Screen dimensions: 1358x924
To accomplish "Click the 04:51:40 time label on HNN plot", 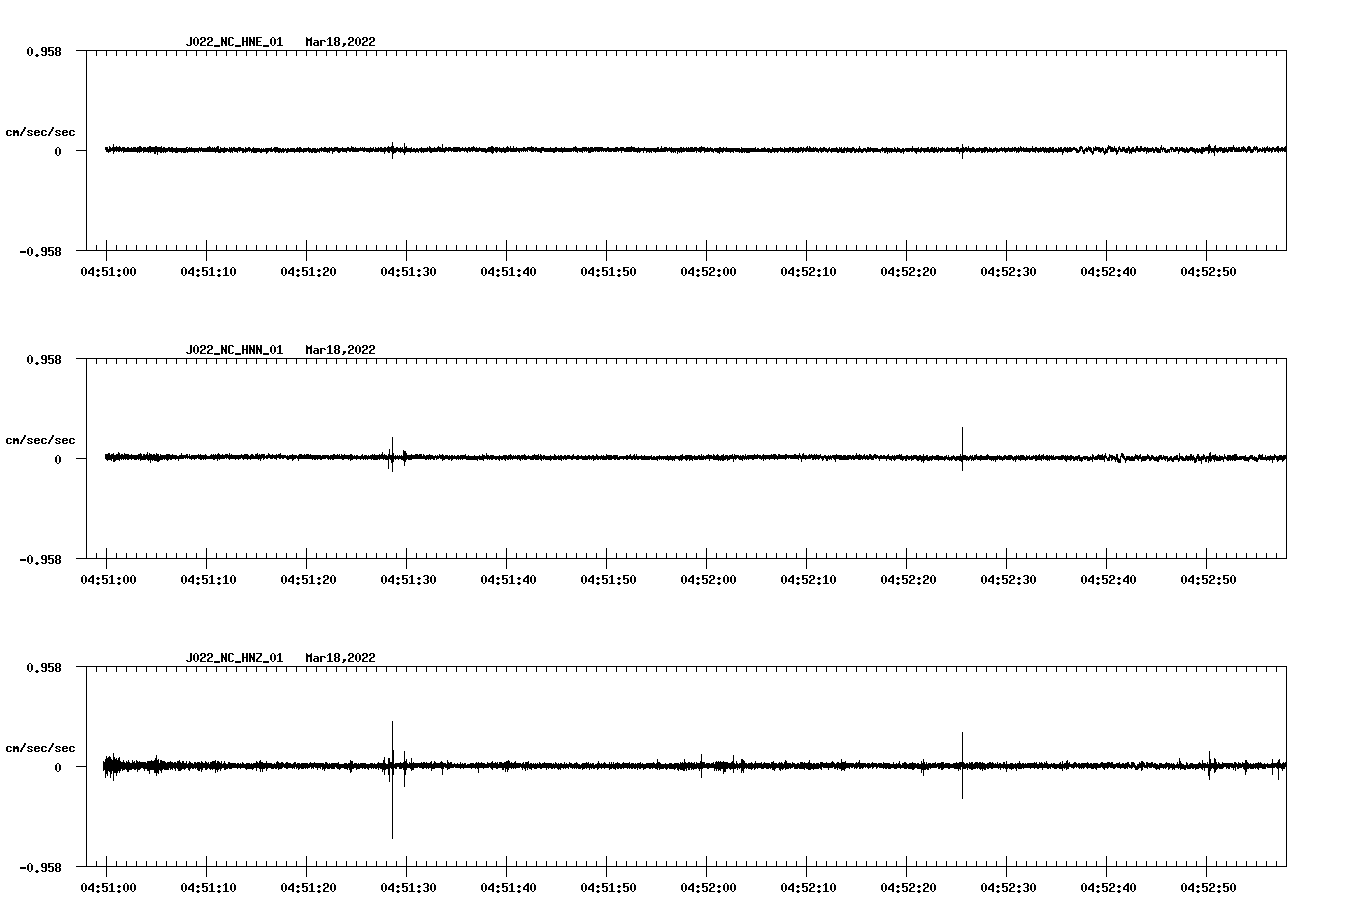I will coord(508,580).
